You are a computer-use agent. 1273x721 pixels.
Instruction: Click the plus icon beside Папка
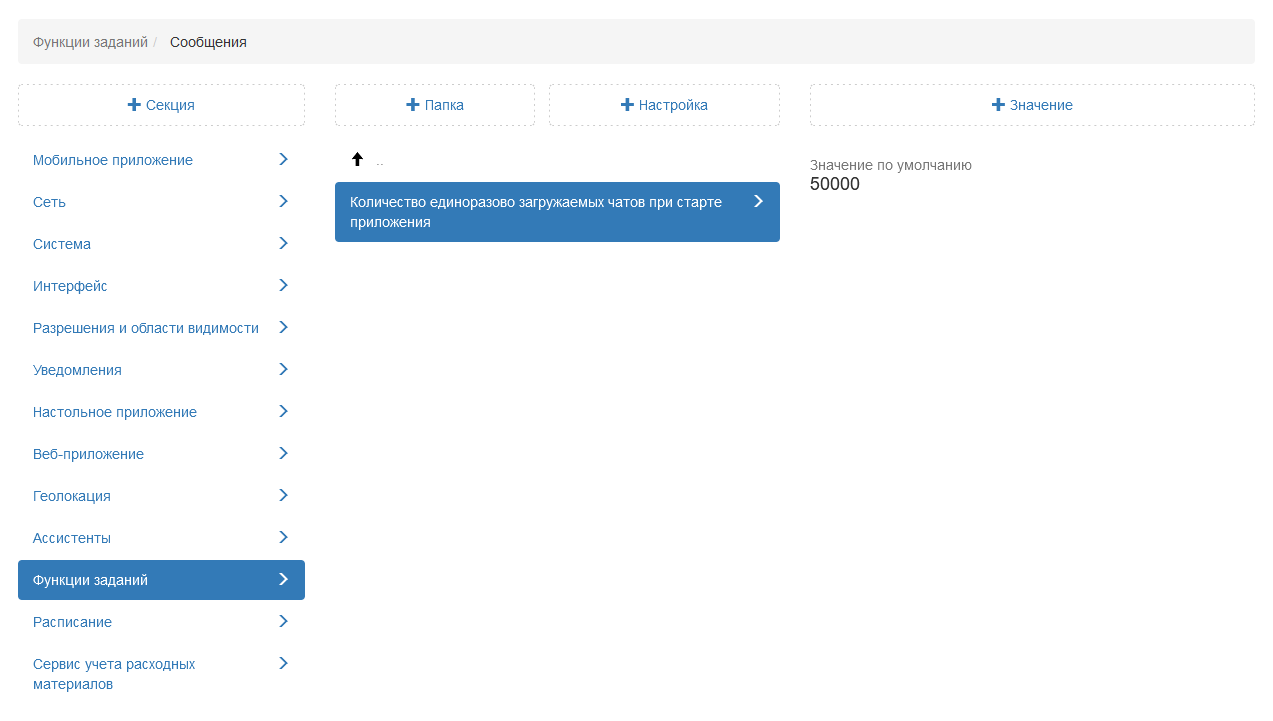[412, 105]
